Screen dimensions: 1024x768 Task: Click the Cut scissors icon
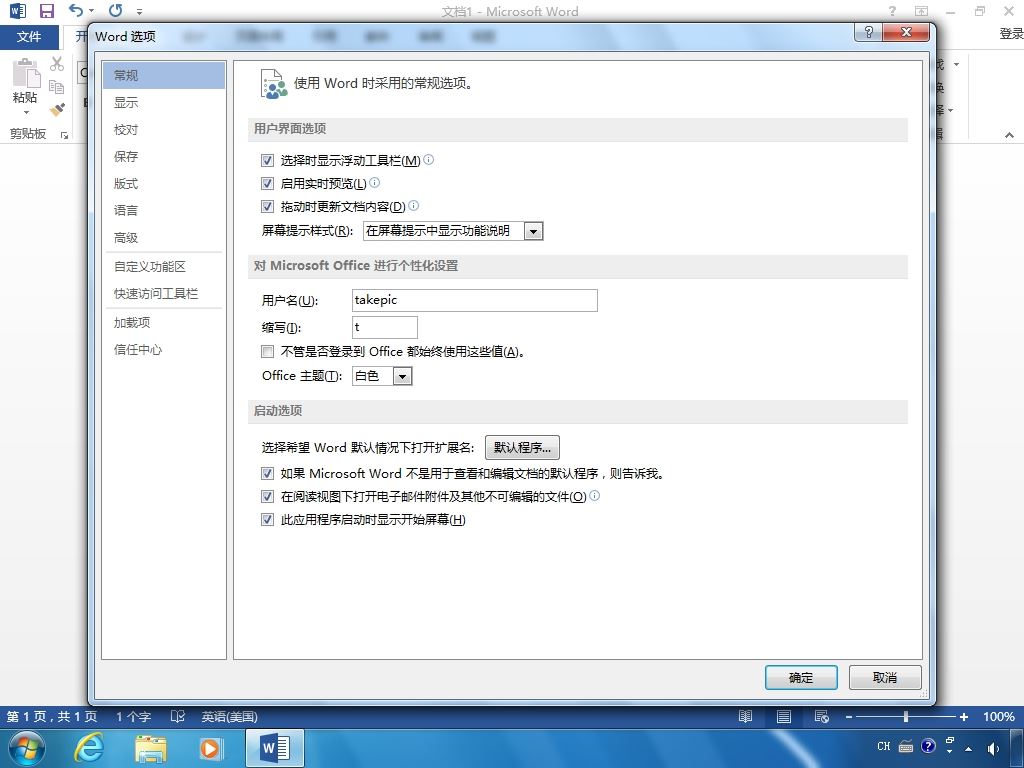(57, 63)
